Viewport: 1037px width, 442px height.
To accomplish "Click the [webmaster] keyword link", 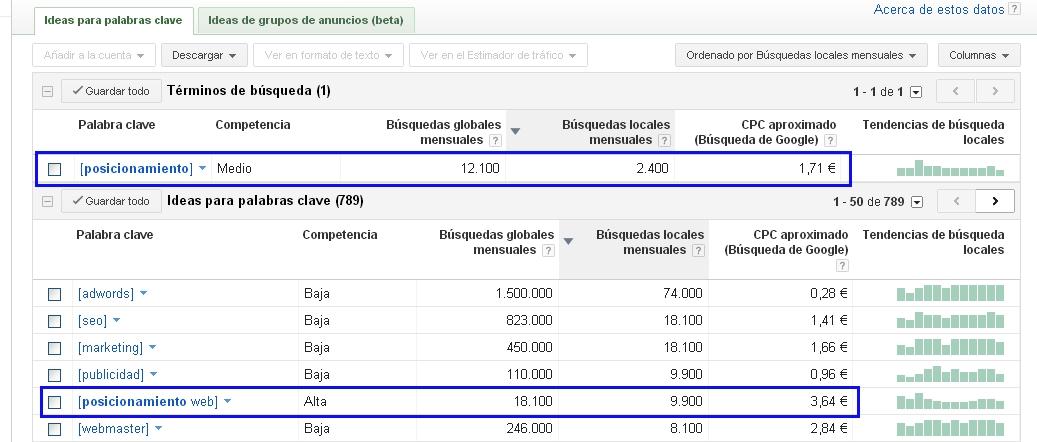I will [x=113, y=429].
